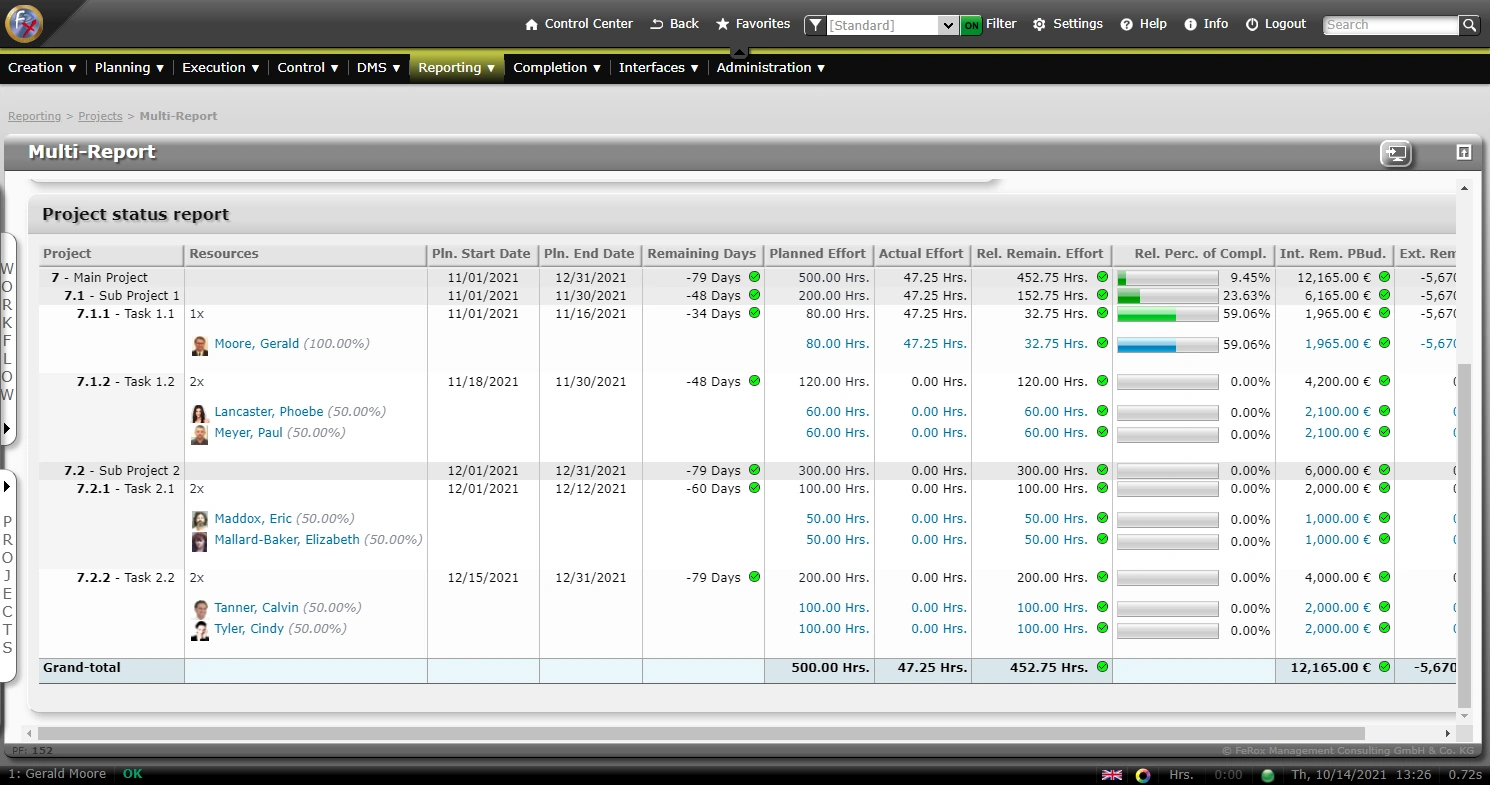The width and height of the screenshot is (1490, 785).
Task: Click the funnel filter icon
Action: click(816, 25)
